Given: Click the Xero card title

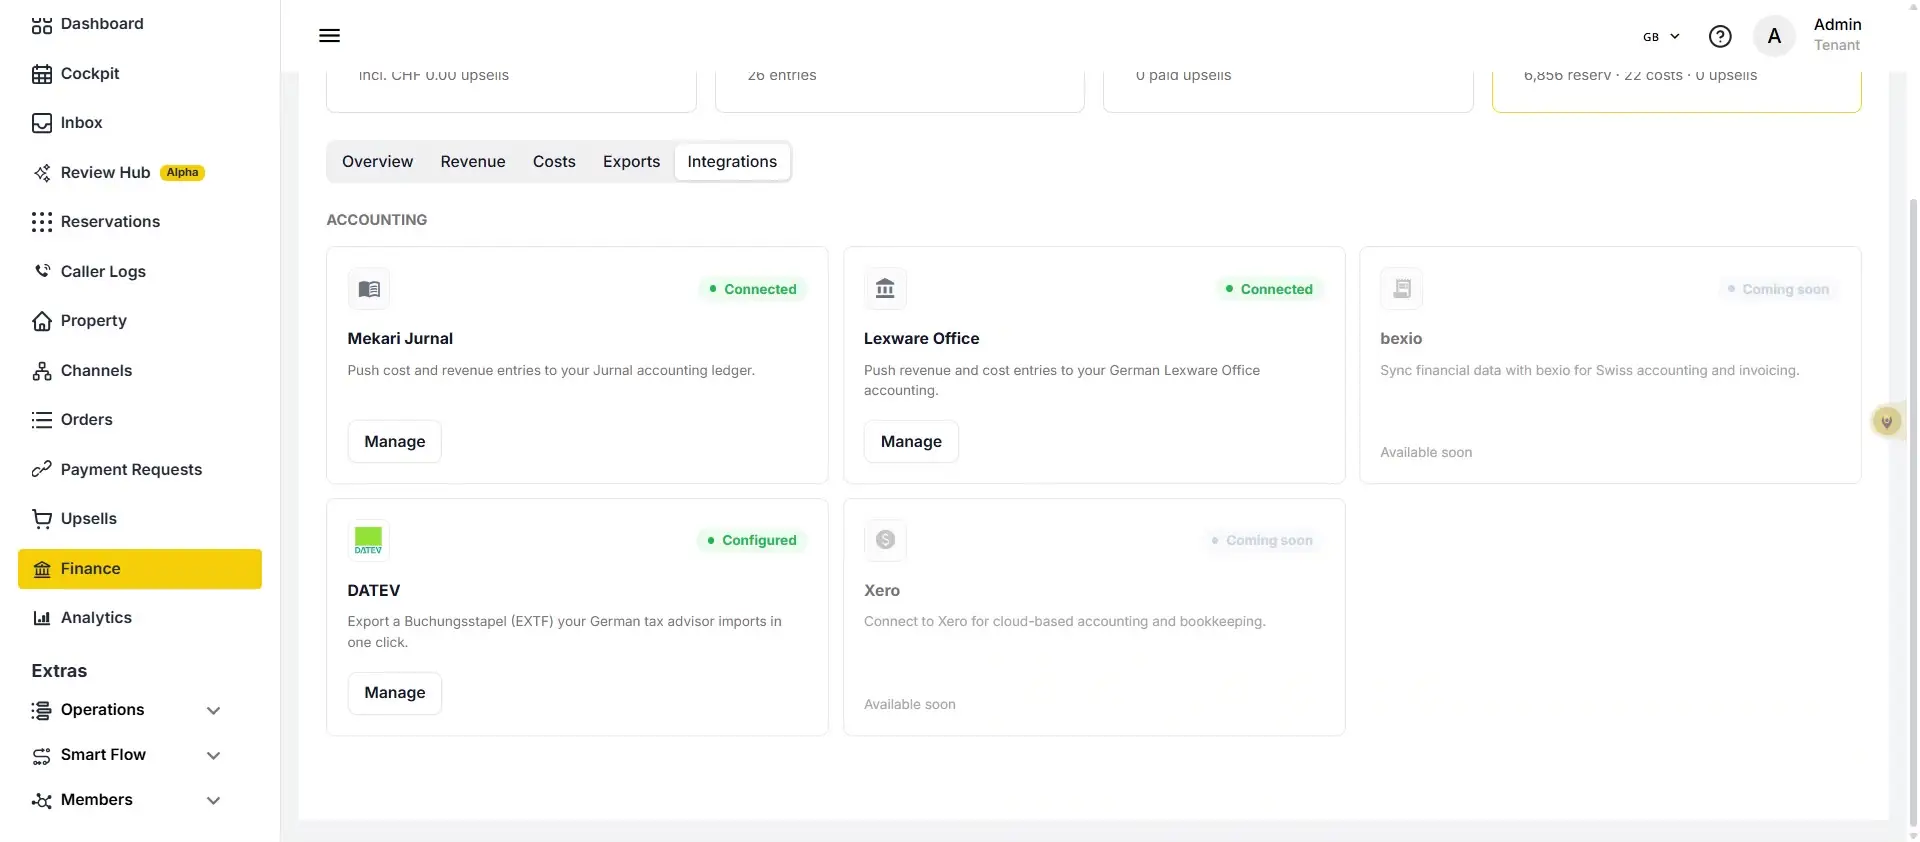Looking at the screenshot, I should (881, 591).
